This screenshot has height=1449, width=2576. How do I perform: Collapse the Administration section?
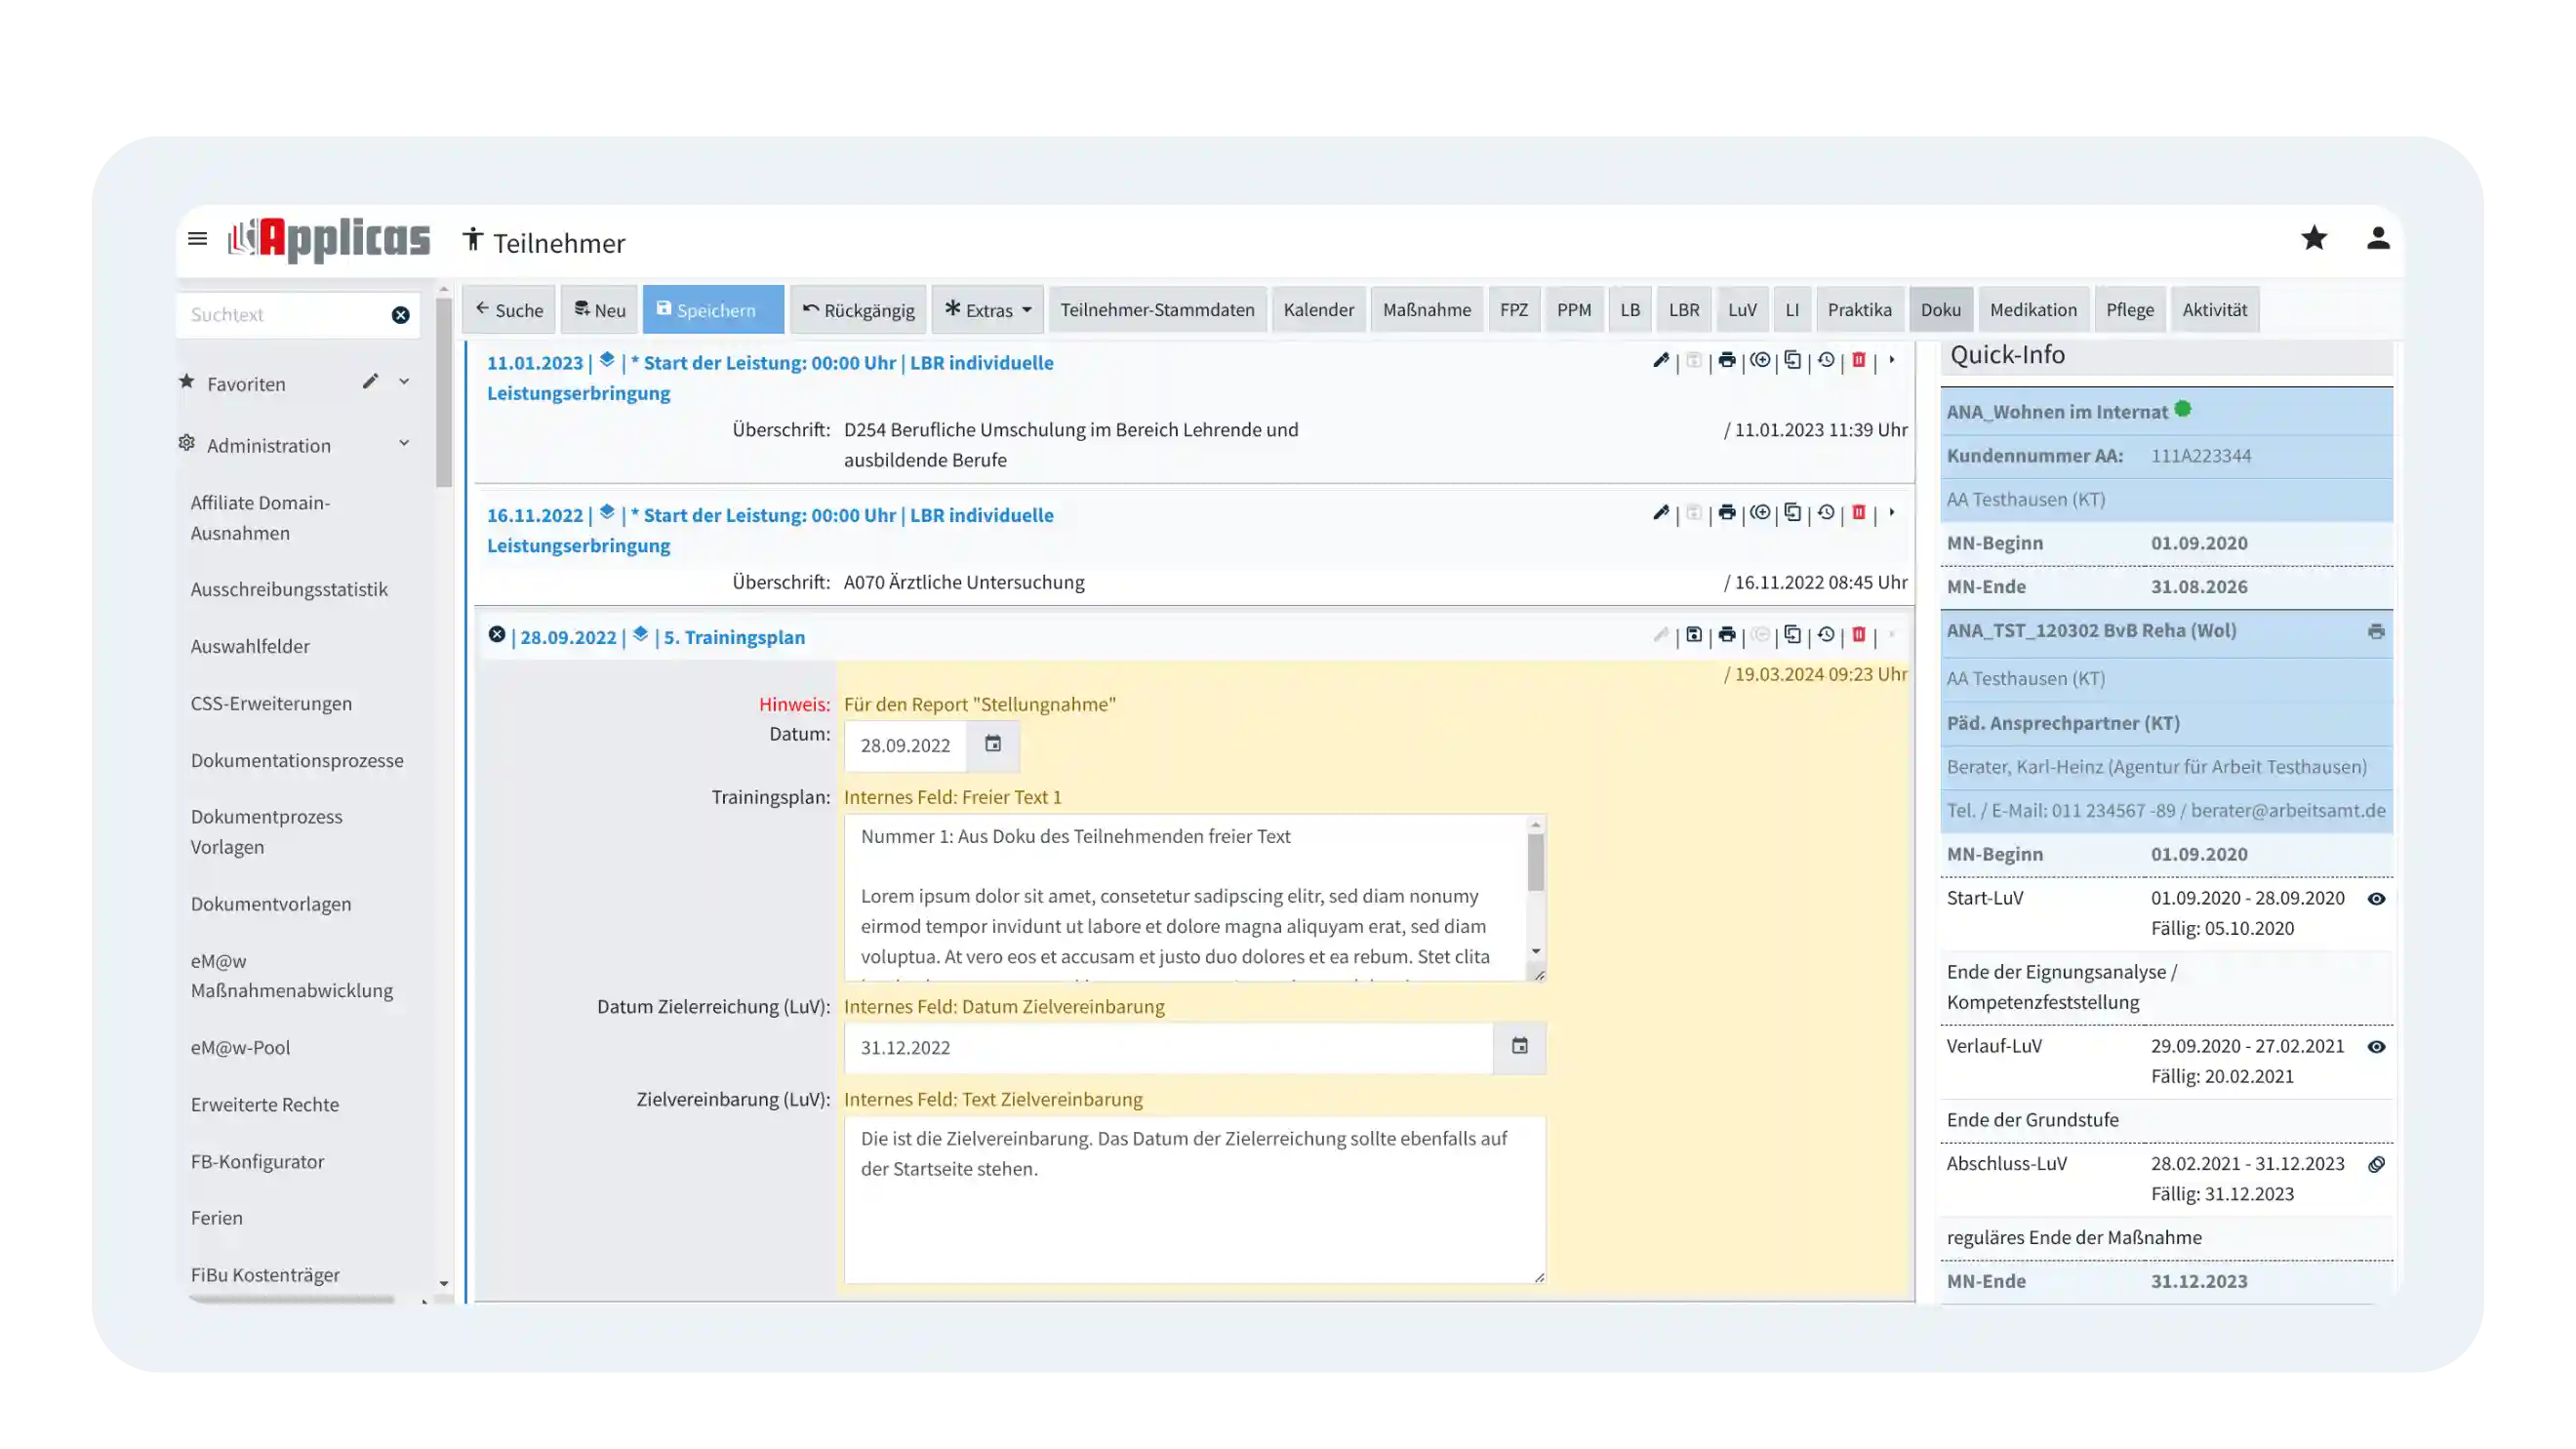click(x=404, y=444)
